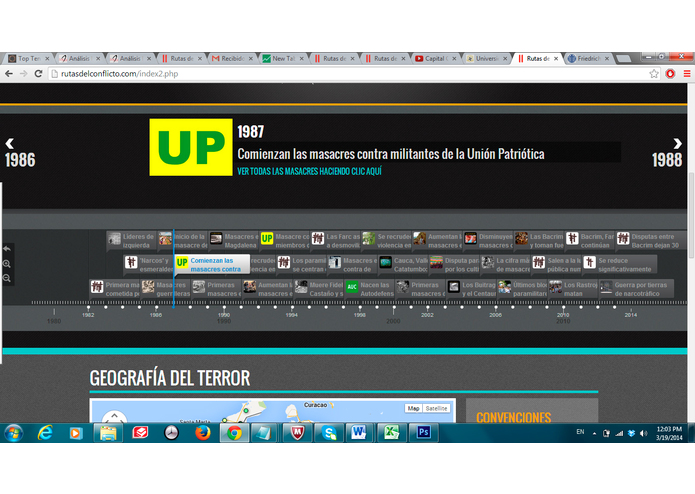The image size is (695, 494).
Task: Open UP 'Masacre miembros' timeline event
Action: coord(285,241)
